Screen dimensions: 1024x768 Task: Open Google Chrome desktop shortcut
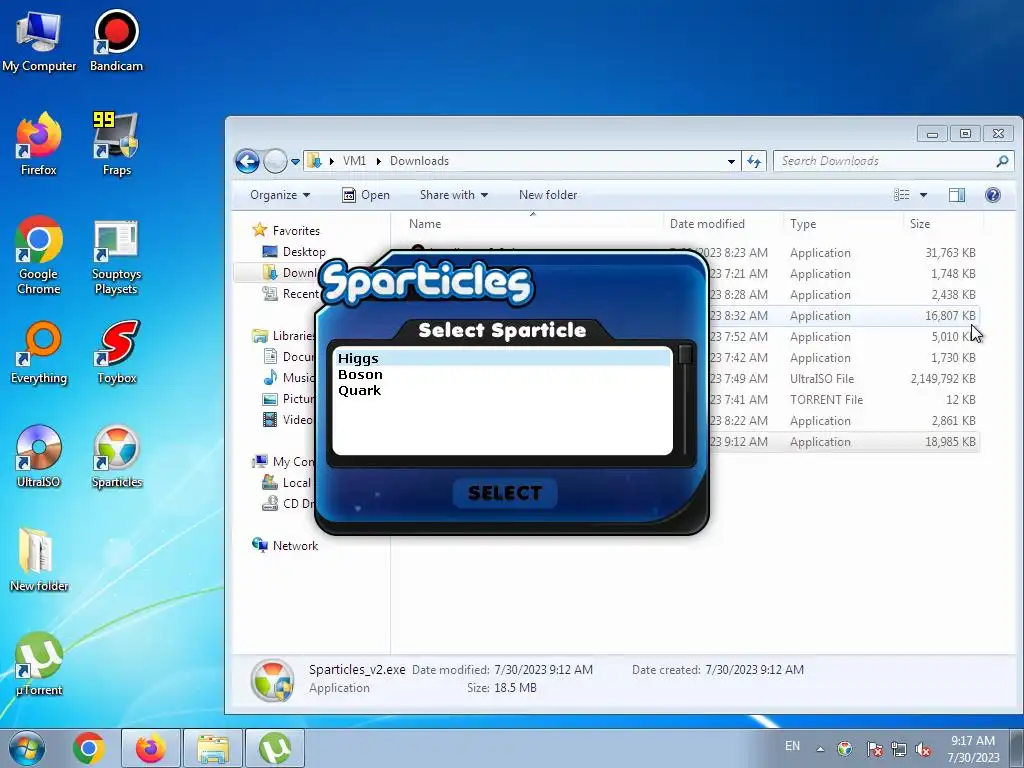coord(39,255)
